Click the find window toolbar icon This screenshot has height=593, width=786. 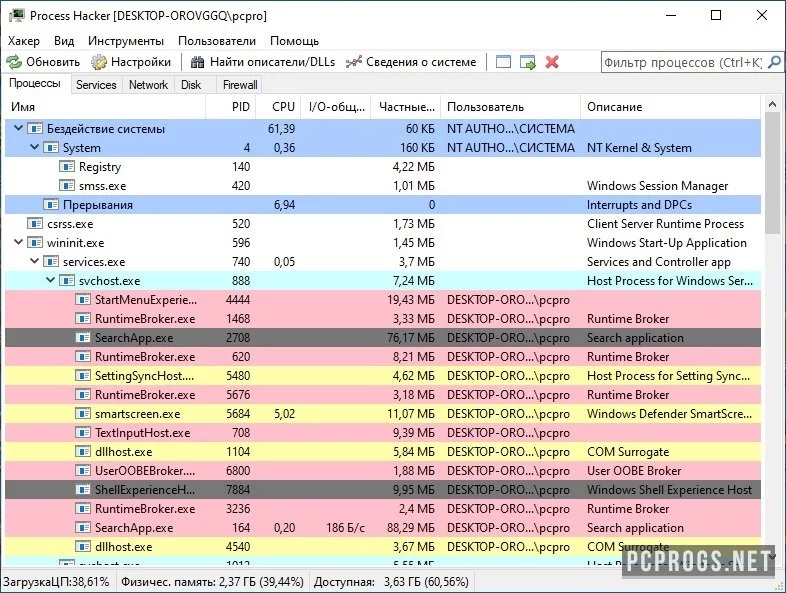[x=503, y=62]
